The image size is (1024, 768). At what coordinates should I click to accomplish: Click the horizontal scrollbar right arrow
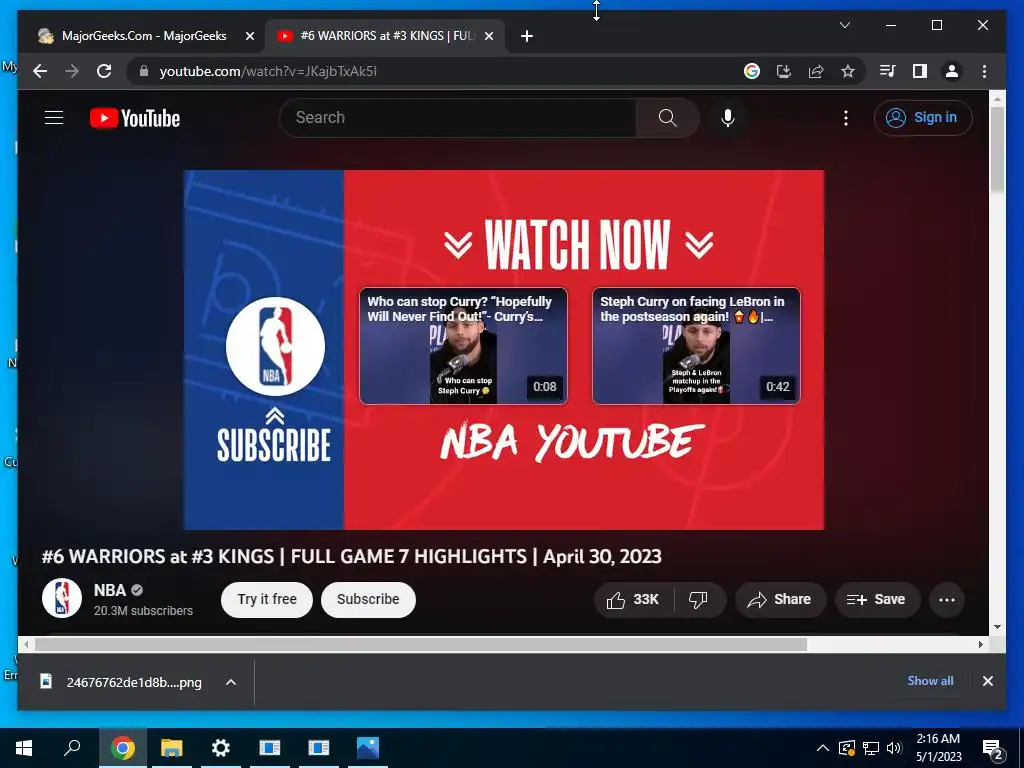click(x=981, y=645)
